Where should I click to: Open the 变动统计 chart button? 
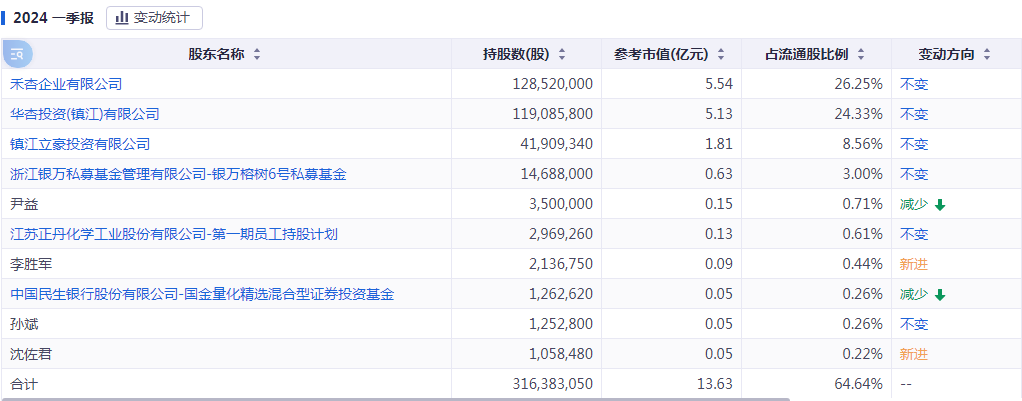coord(154,18)
